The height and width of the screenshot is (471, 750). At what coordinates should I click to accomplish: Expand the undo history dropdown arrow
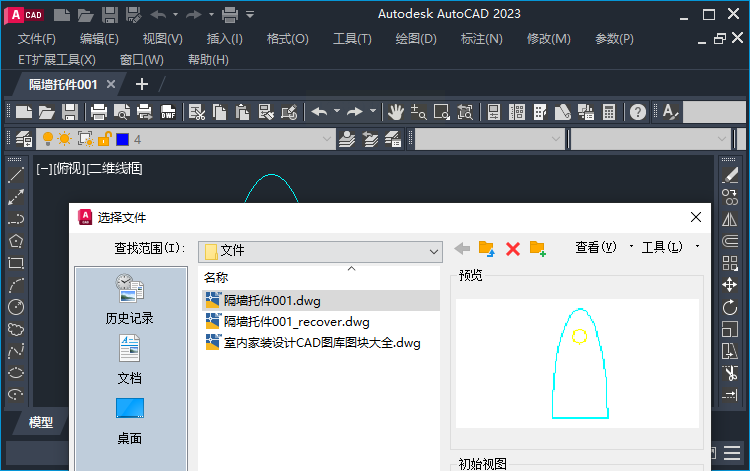pyautogui.click(x=337, y=111)
